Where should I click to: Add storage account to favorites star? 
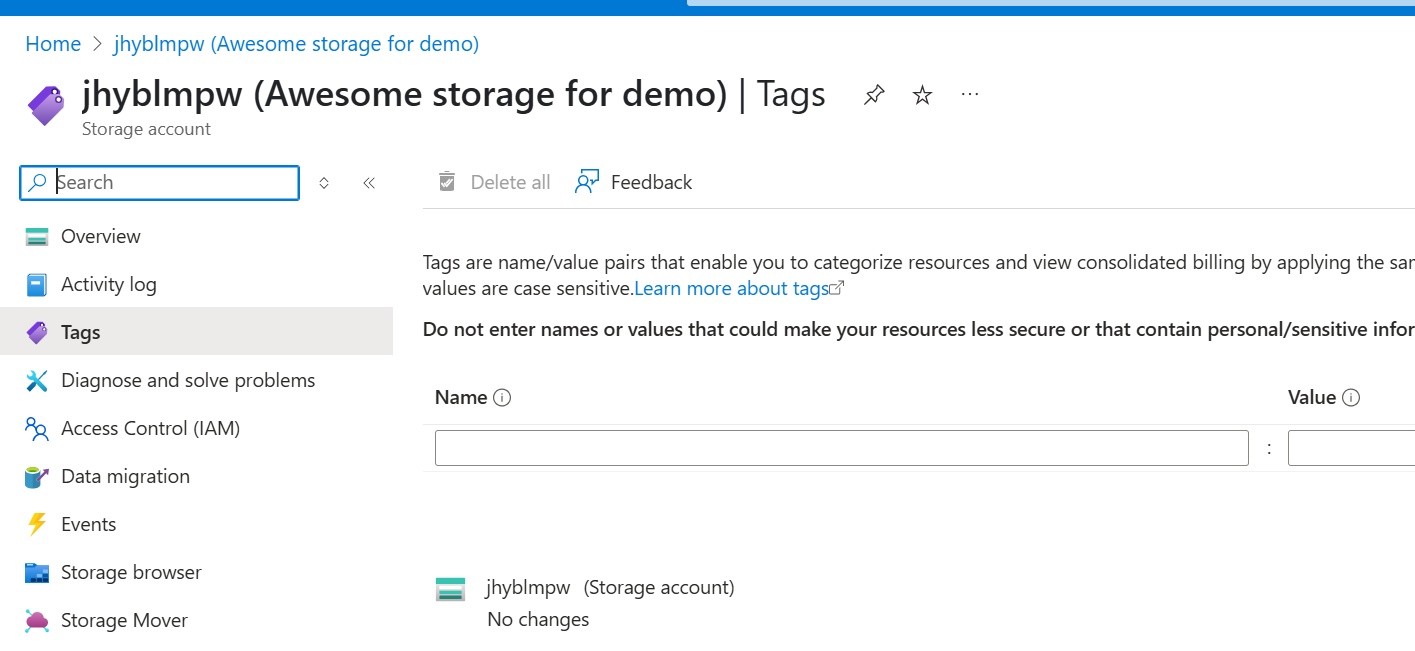tap(923, 95)
